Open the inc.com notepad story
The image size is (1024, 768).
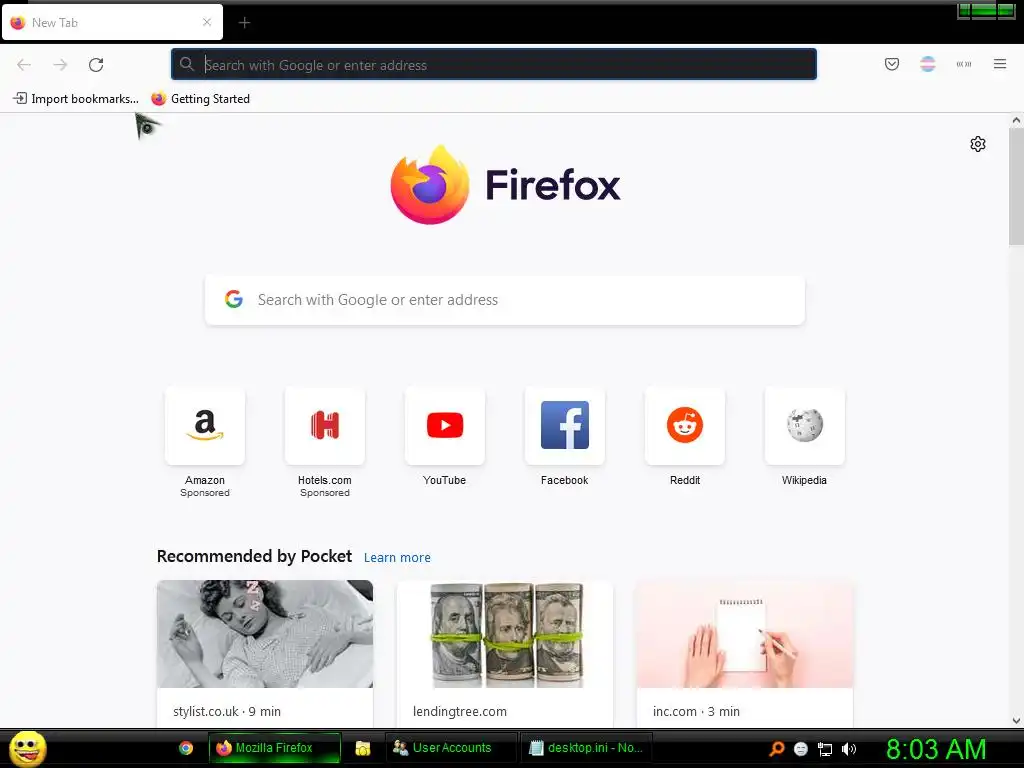click(x=744, y=653)
